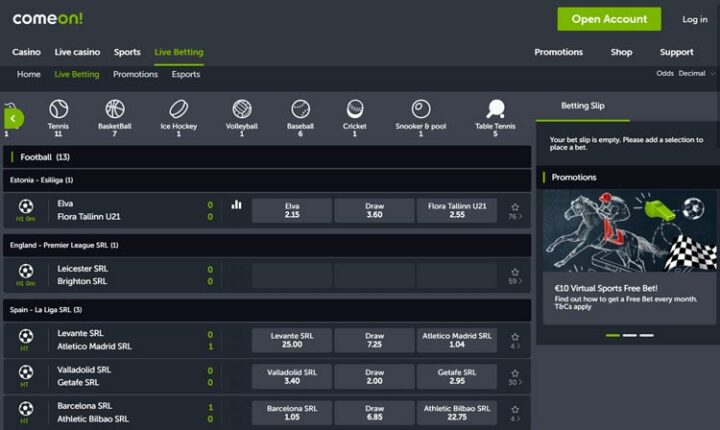Viewport: 720px width, 430px height.
Task: Click the Open Account button
Action: click(x=609, y=19)
